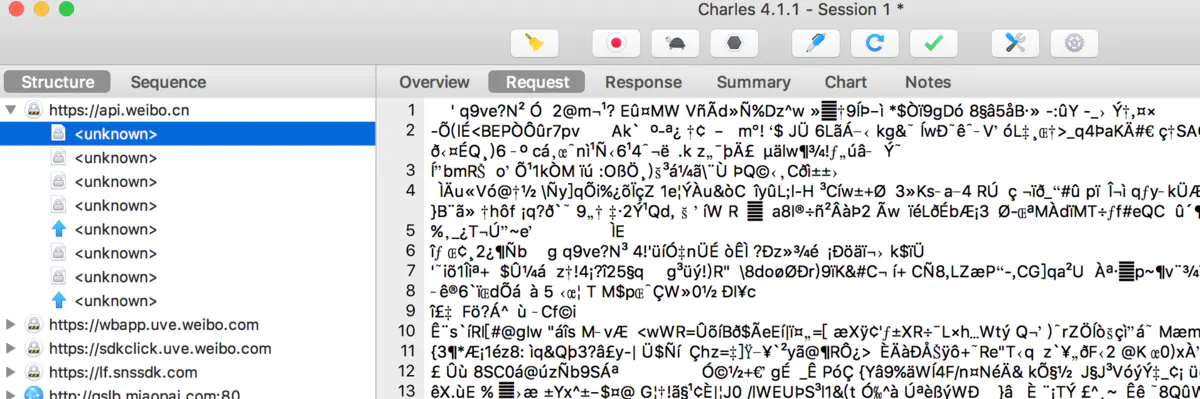The width and height of the screenshot is (1200, 399).
Task: Click the lock icon beside wbapp.uve.weibo.com
Action: pyautogui.click(x=33, y=325)
